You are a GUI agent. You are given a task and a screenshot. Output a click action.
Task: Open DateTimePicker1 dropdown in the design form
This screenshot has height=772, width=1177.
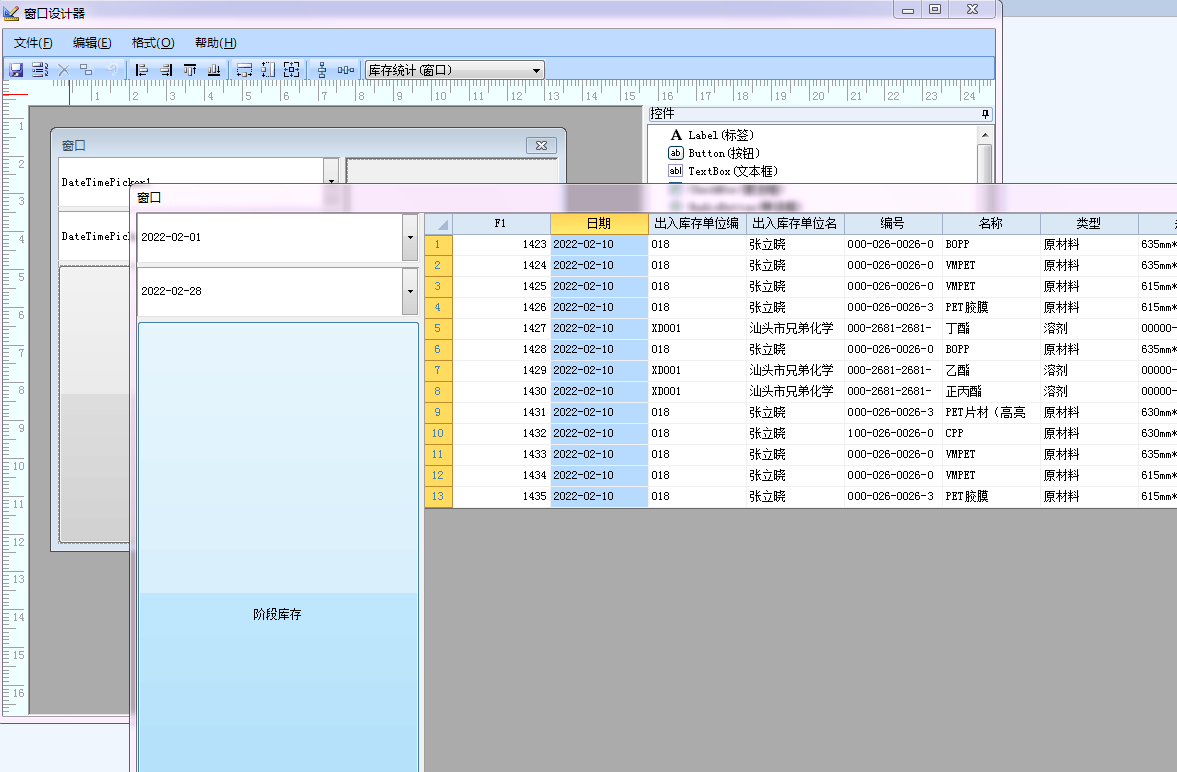tap(331, 181)
